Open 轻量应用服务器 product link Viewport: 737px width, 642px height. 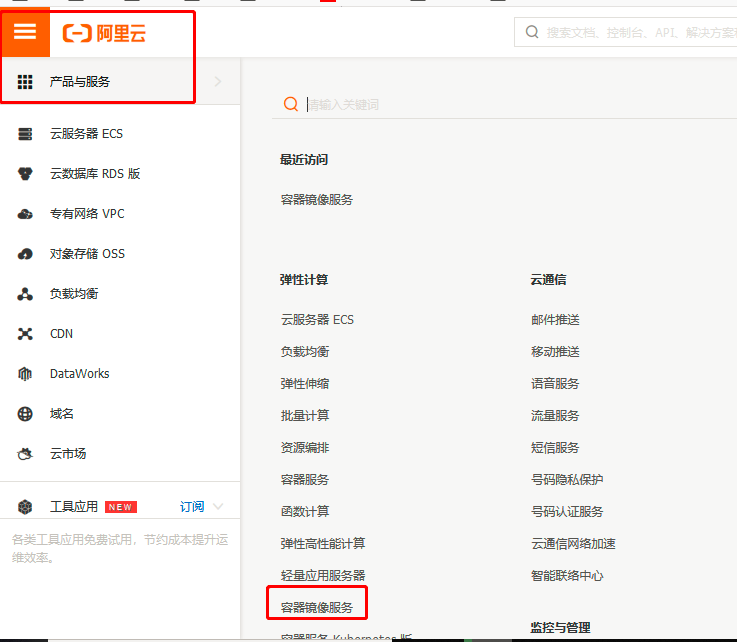point(323,576)
